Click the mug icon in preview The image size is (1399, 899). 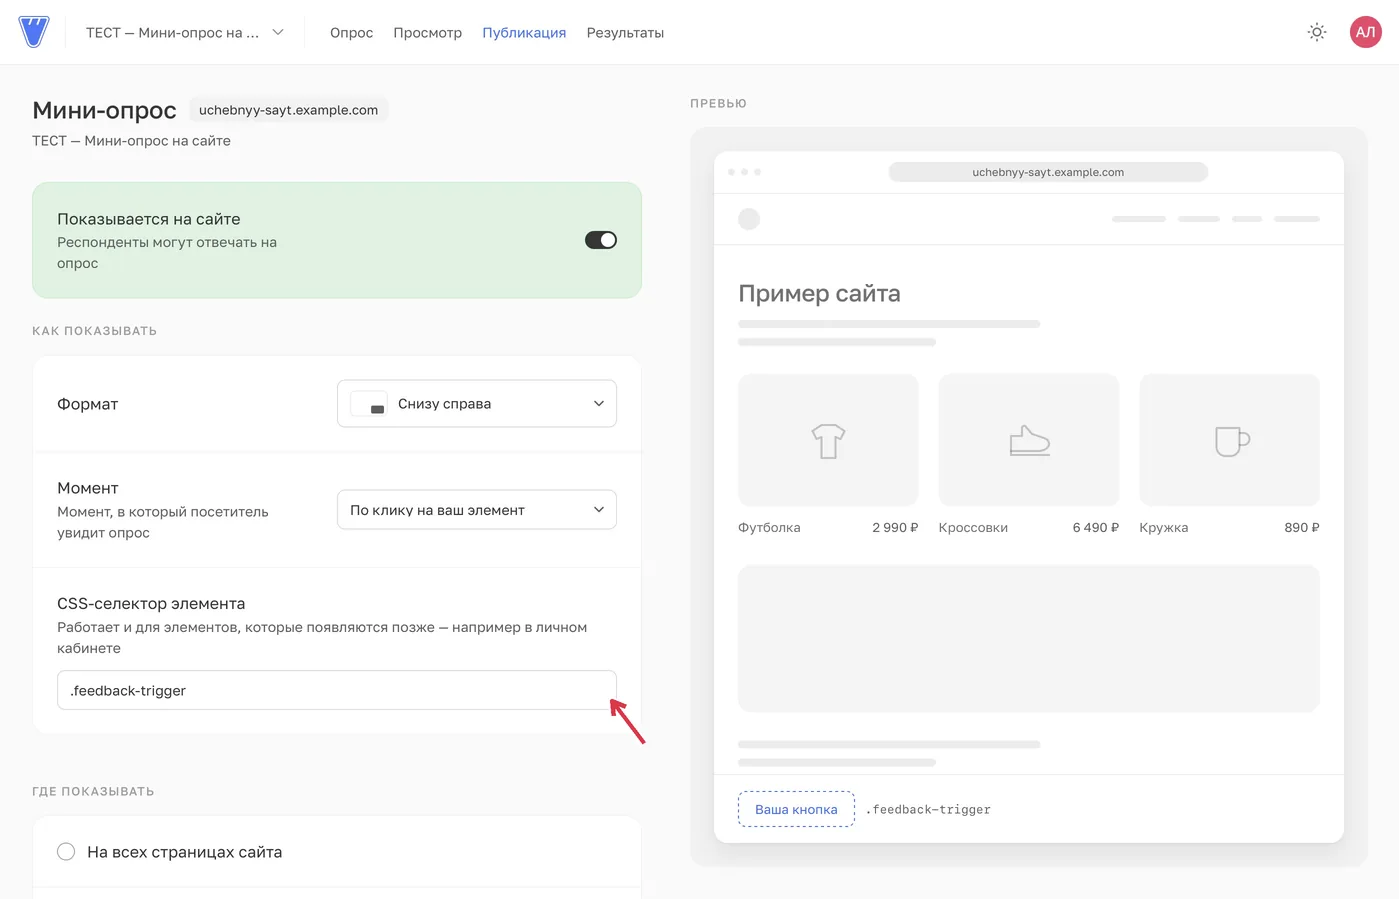[x=1231, y=441]
